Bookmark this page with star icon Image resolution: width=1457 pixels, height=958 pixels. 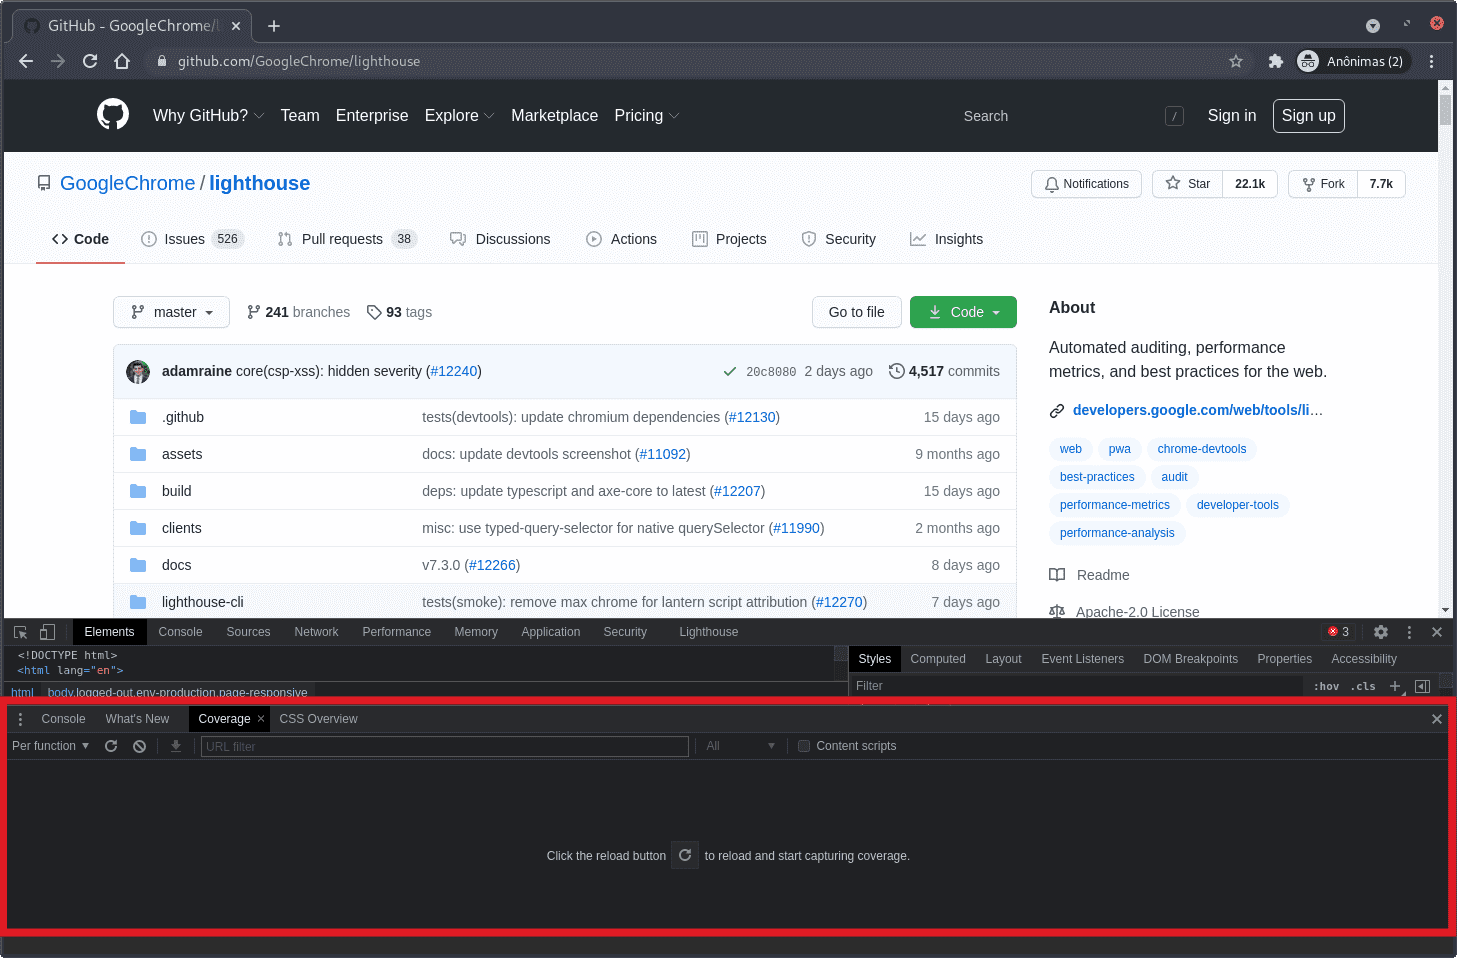tap(1236, 61)
